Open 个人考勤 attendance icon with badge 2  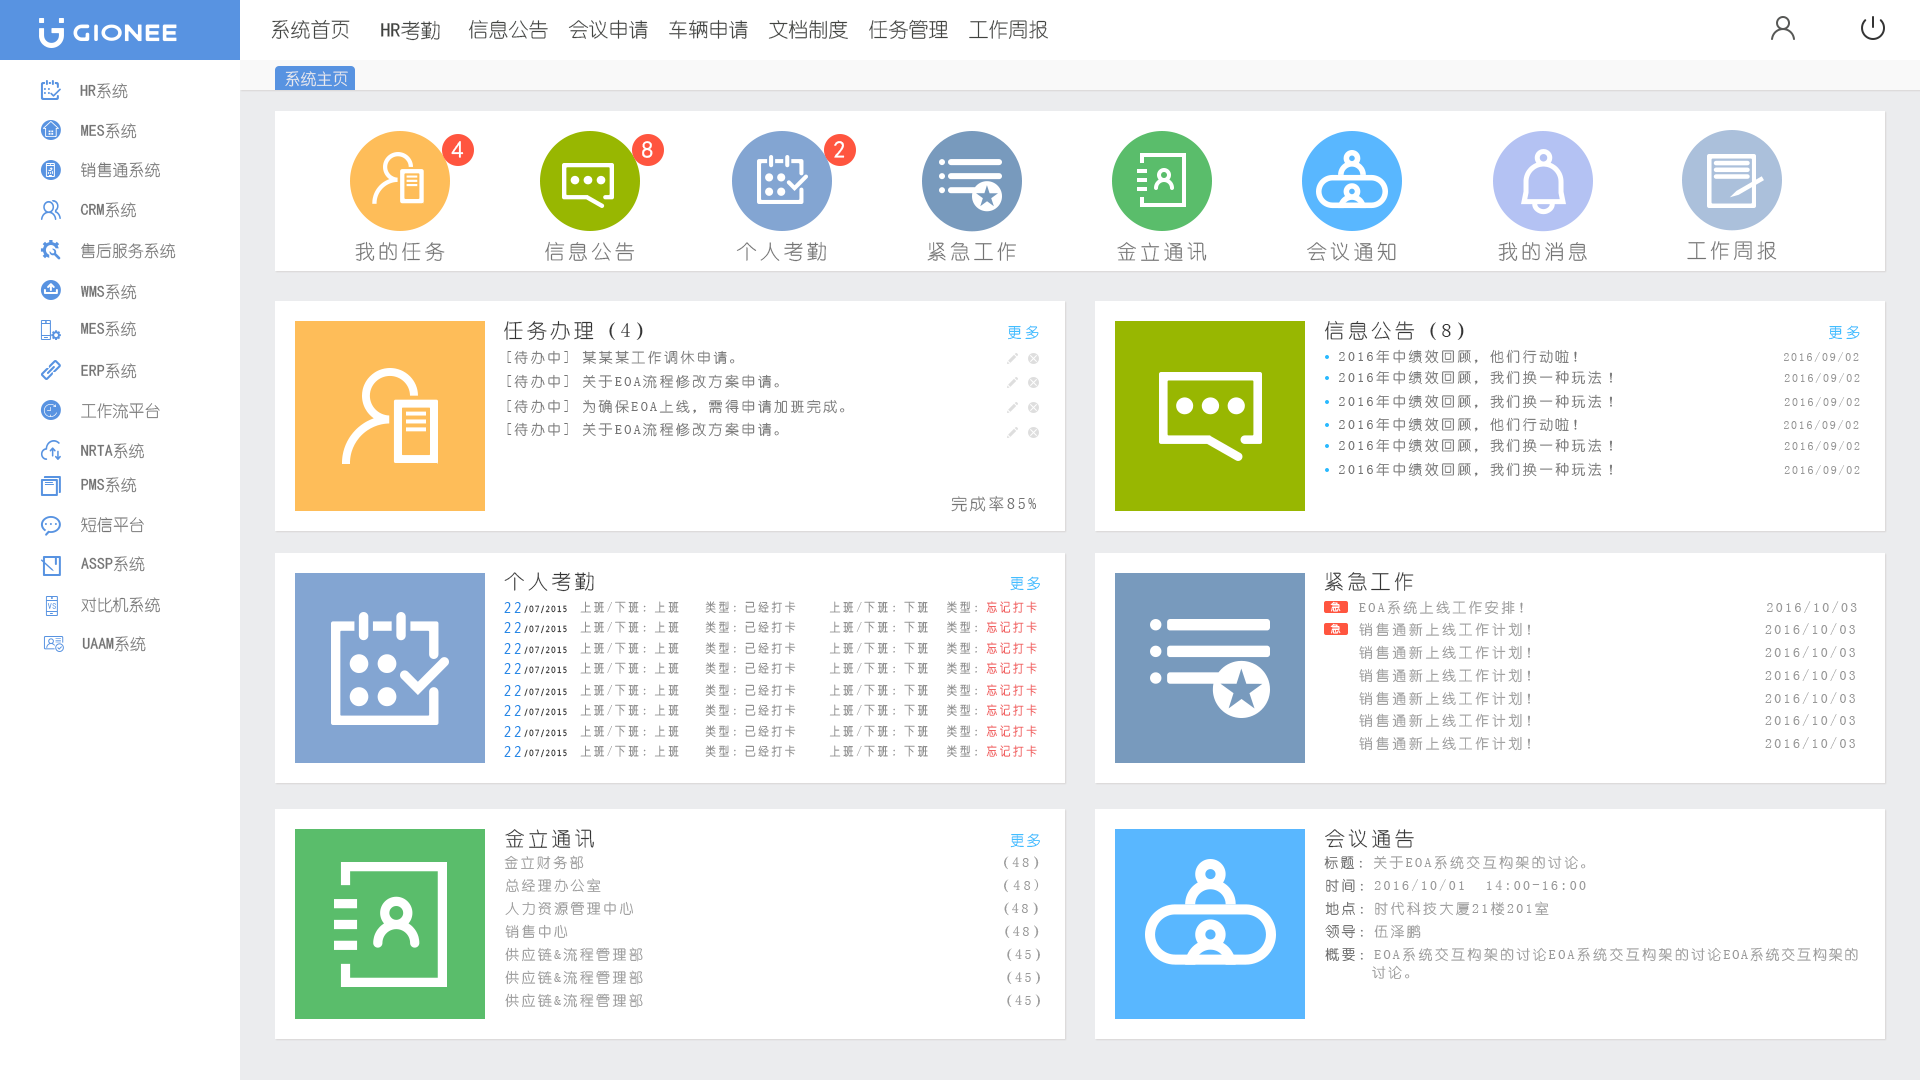tap(781, 181)
